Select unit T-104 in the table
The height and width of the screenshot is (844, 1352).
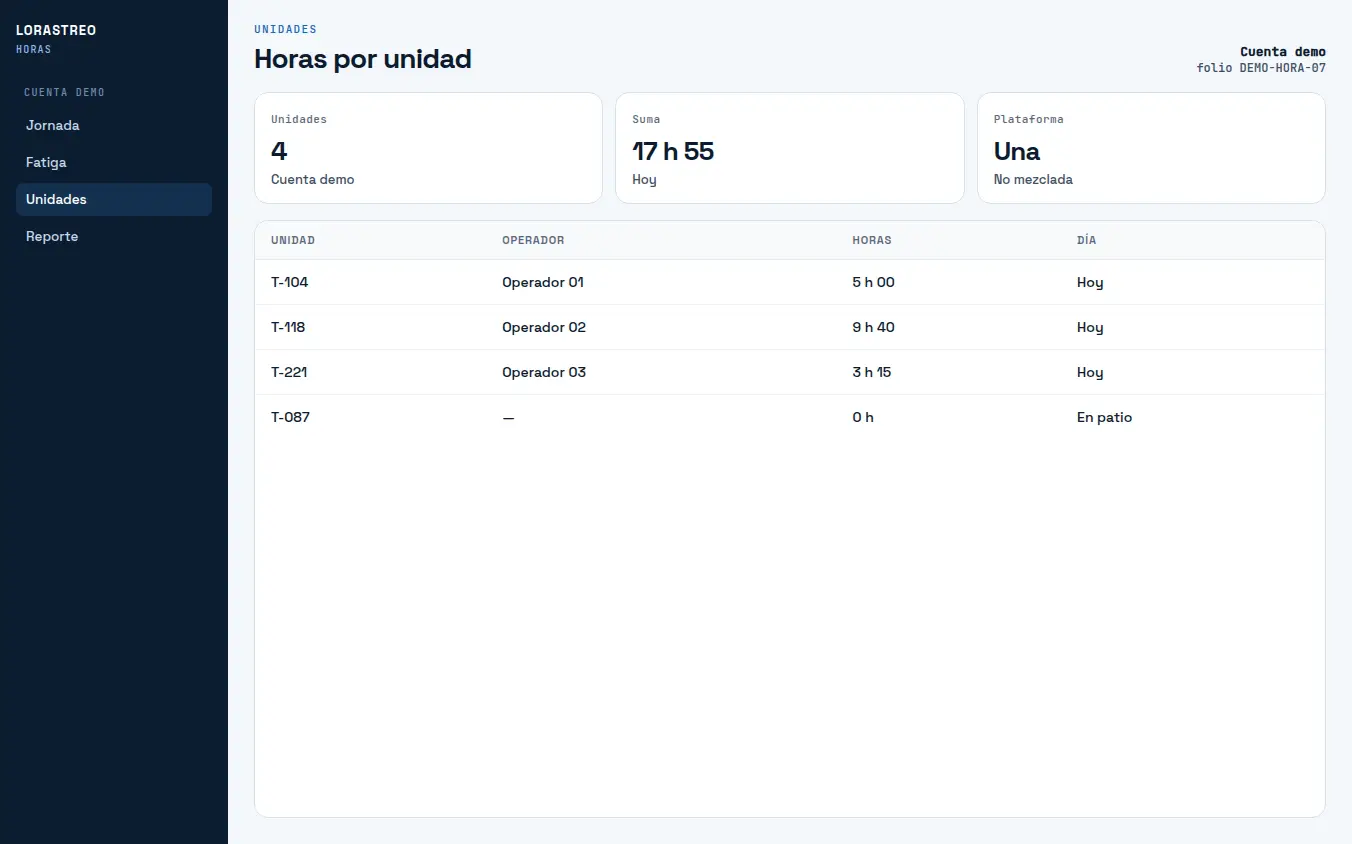point(290,282)
